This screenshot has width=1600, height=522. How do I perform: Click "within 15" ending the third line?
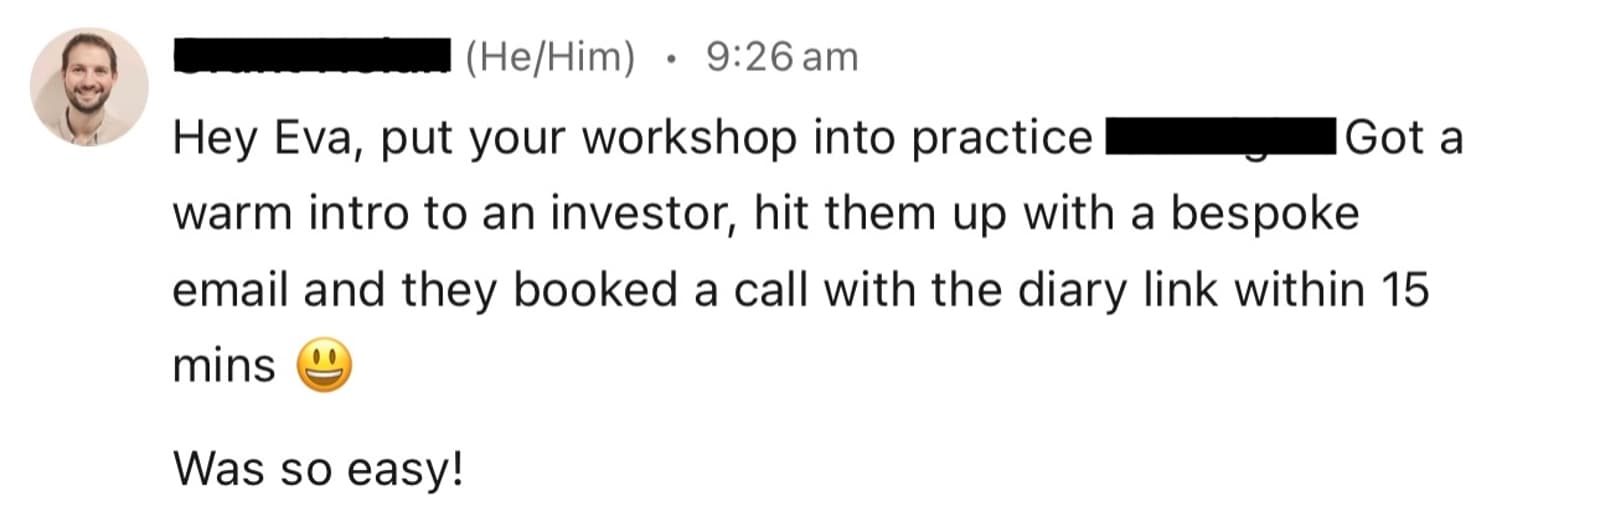(1332, 290)
